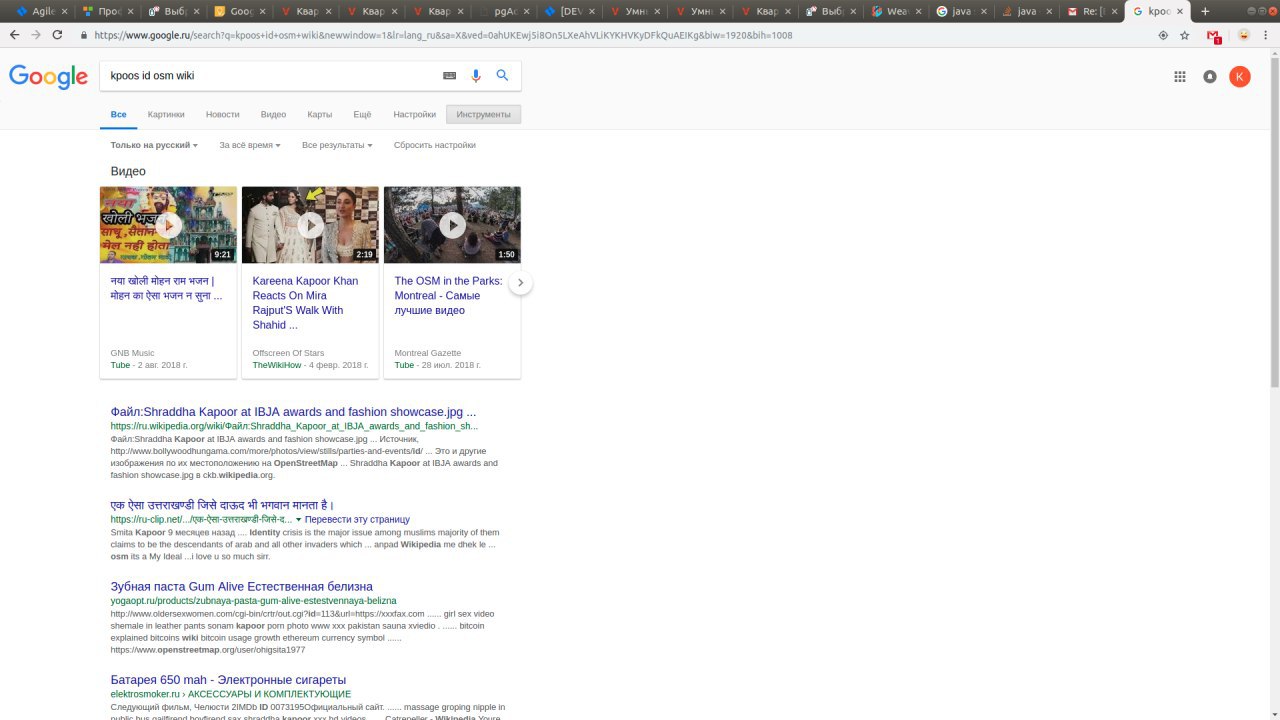Select the Все results tab
Viewport: 1280px width, 720px height.
point(119,114)
